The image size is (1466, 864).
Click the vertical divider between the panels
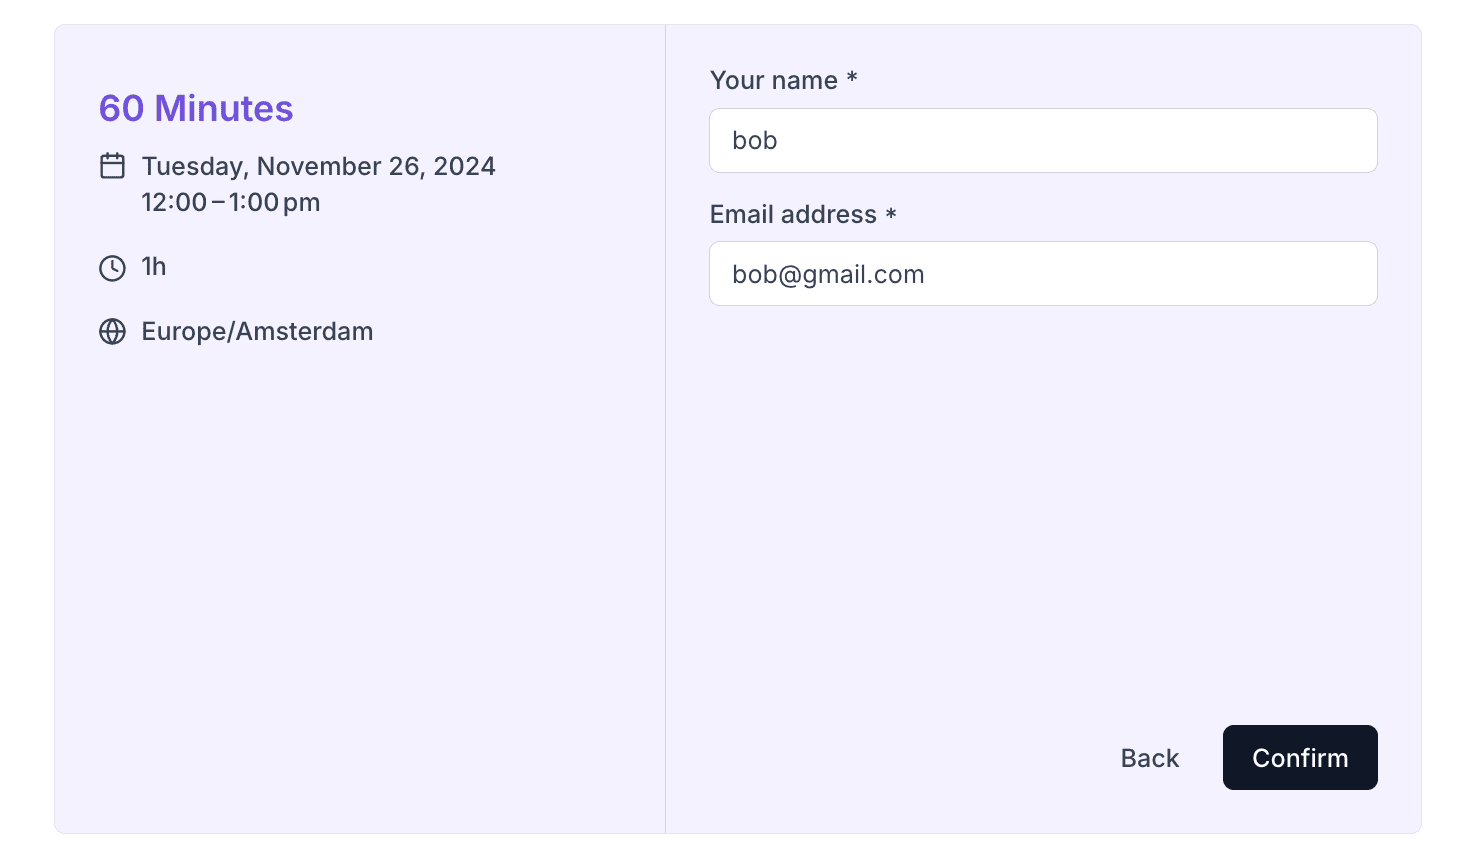pos(665,429)
